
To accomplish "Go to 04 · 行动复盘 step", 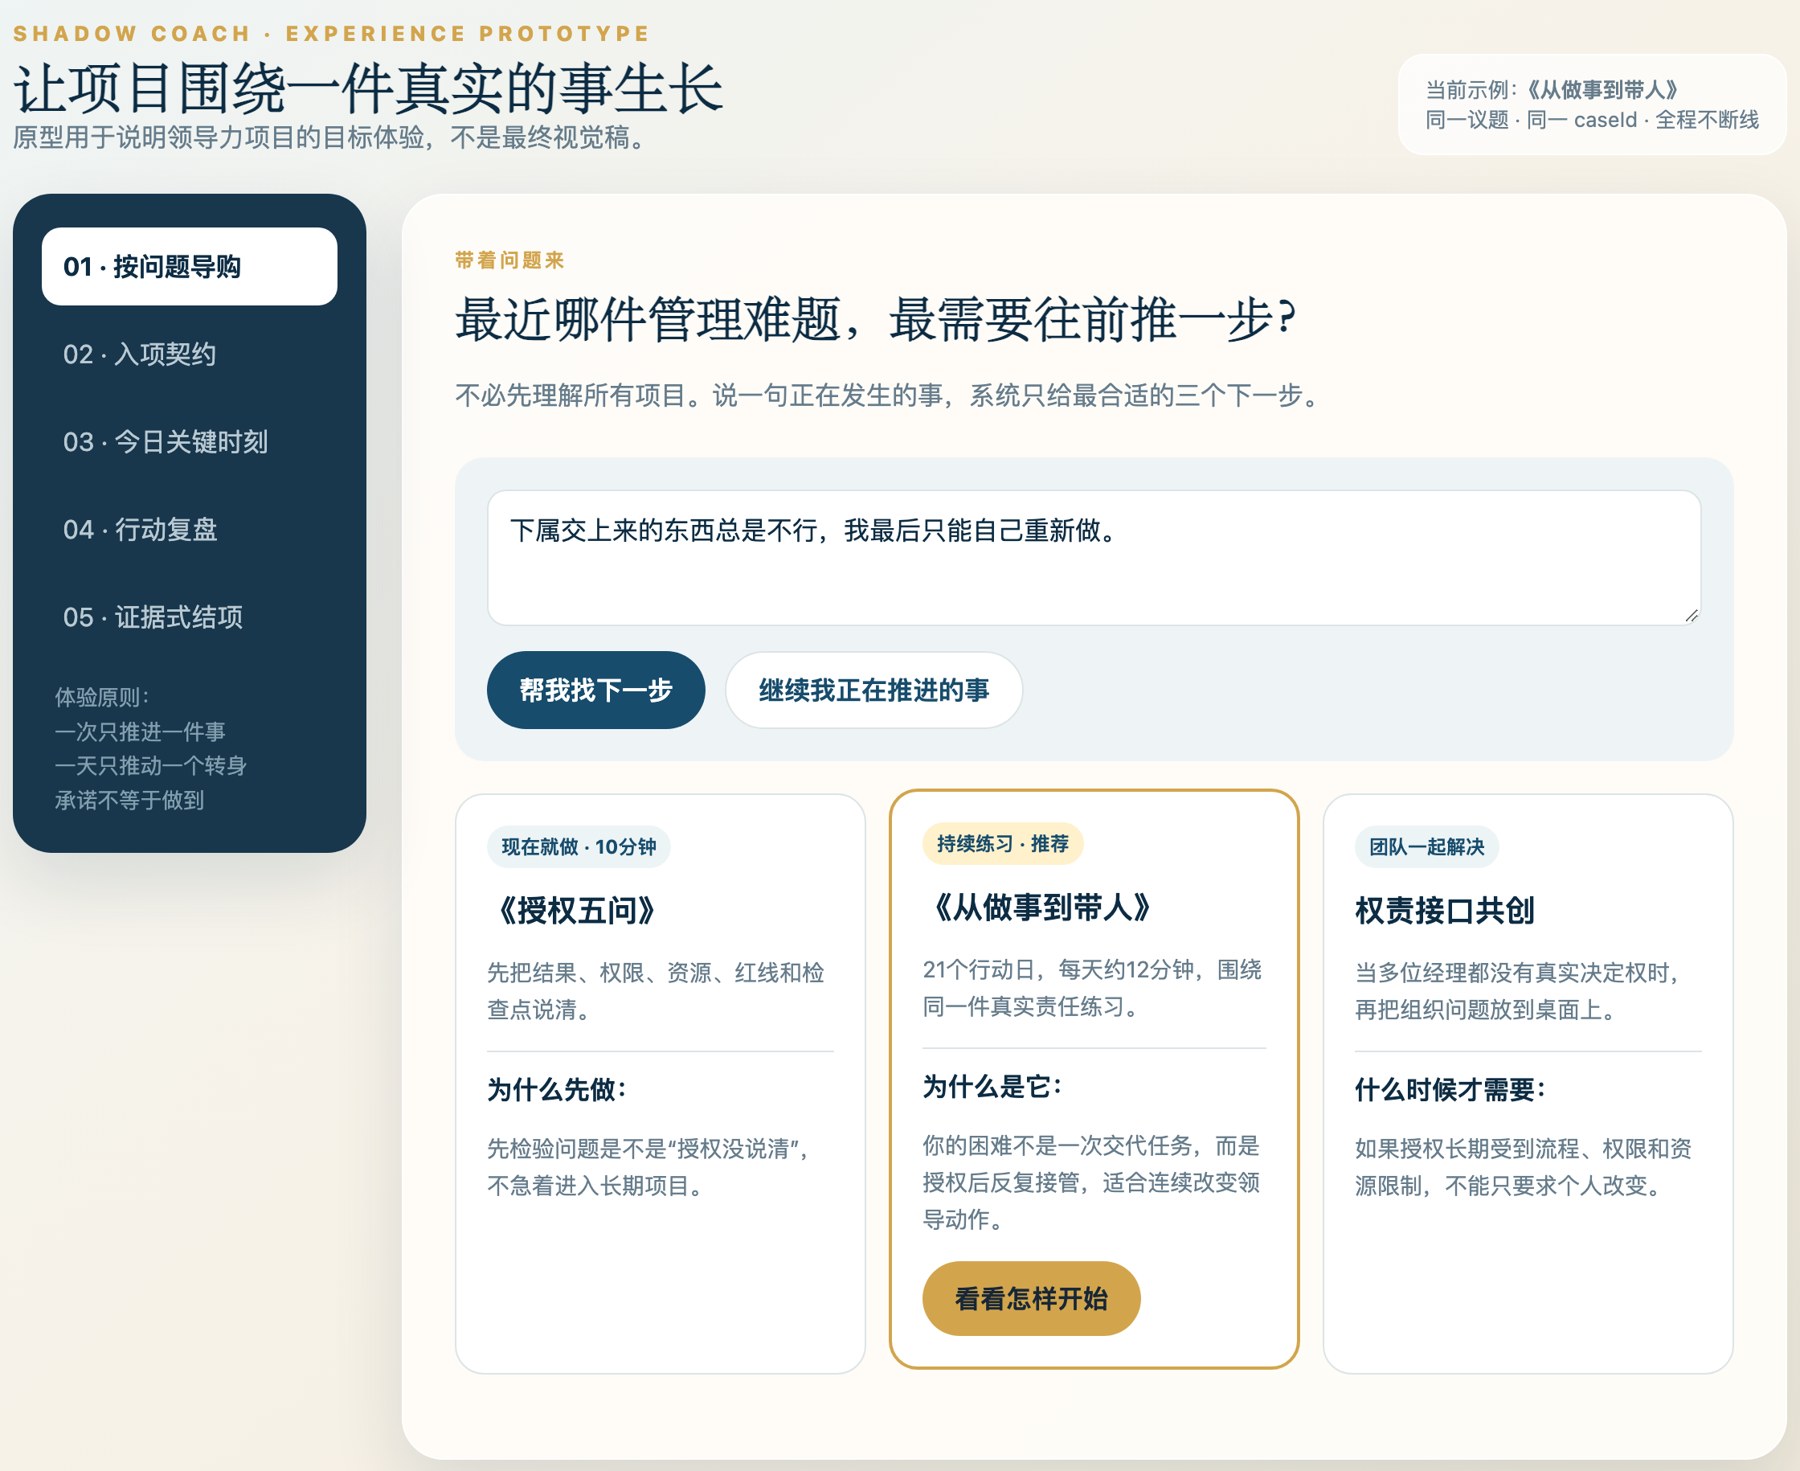I will click(x=189, y=529).
